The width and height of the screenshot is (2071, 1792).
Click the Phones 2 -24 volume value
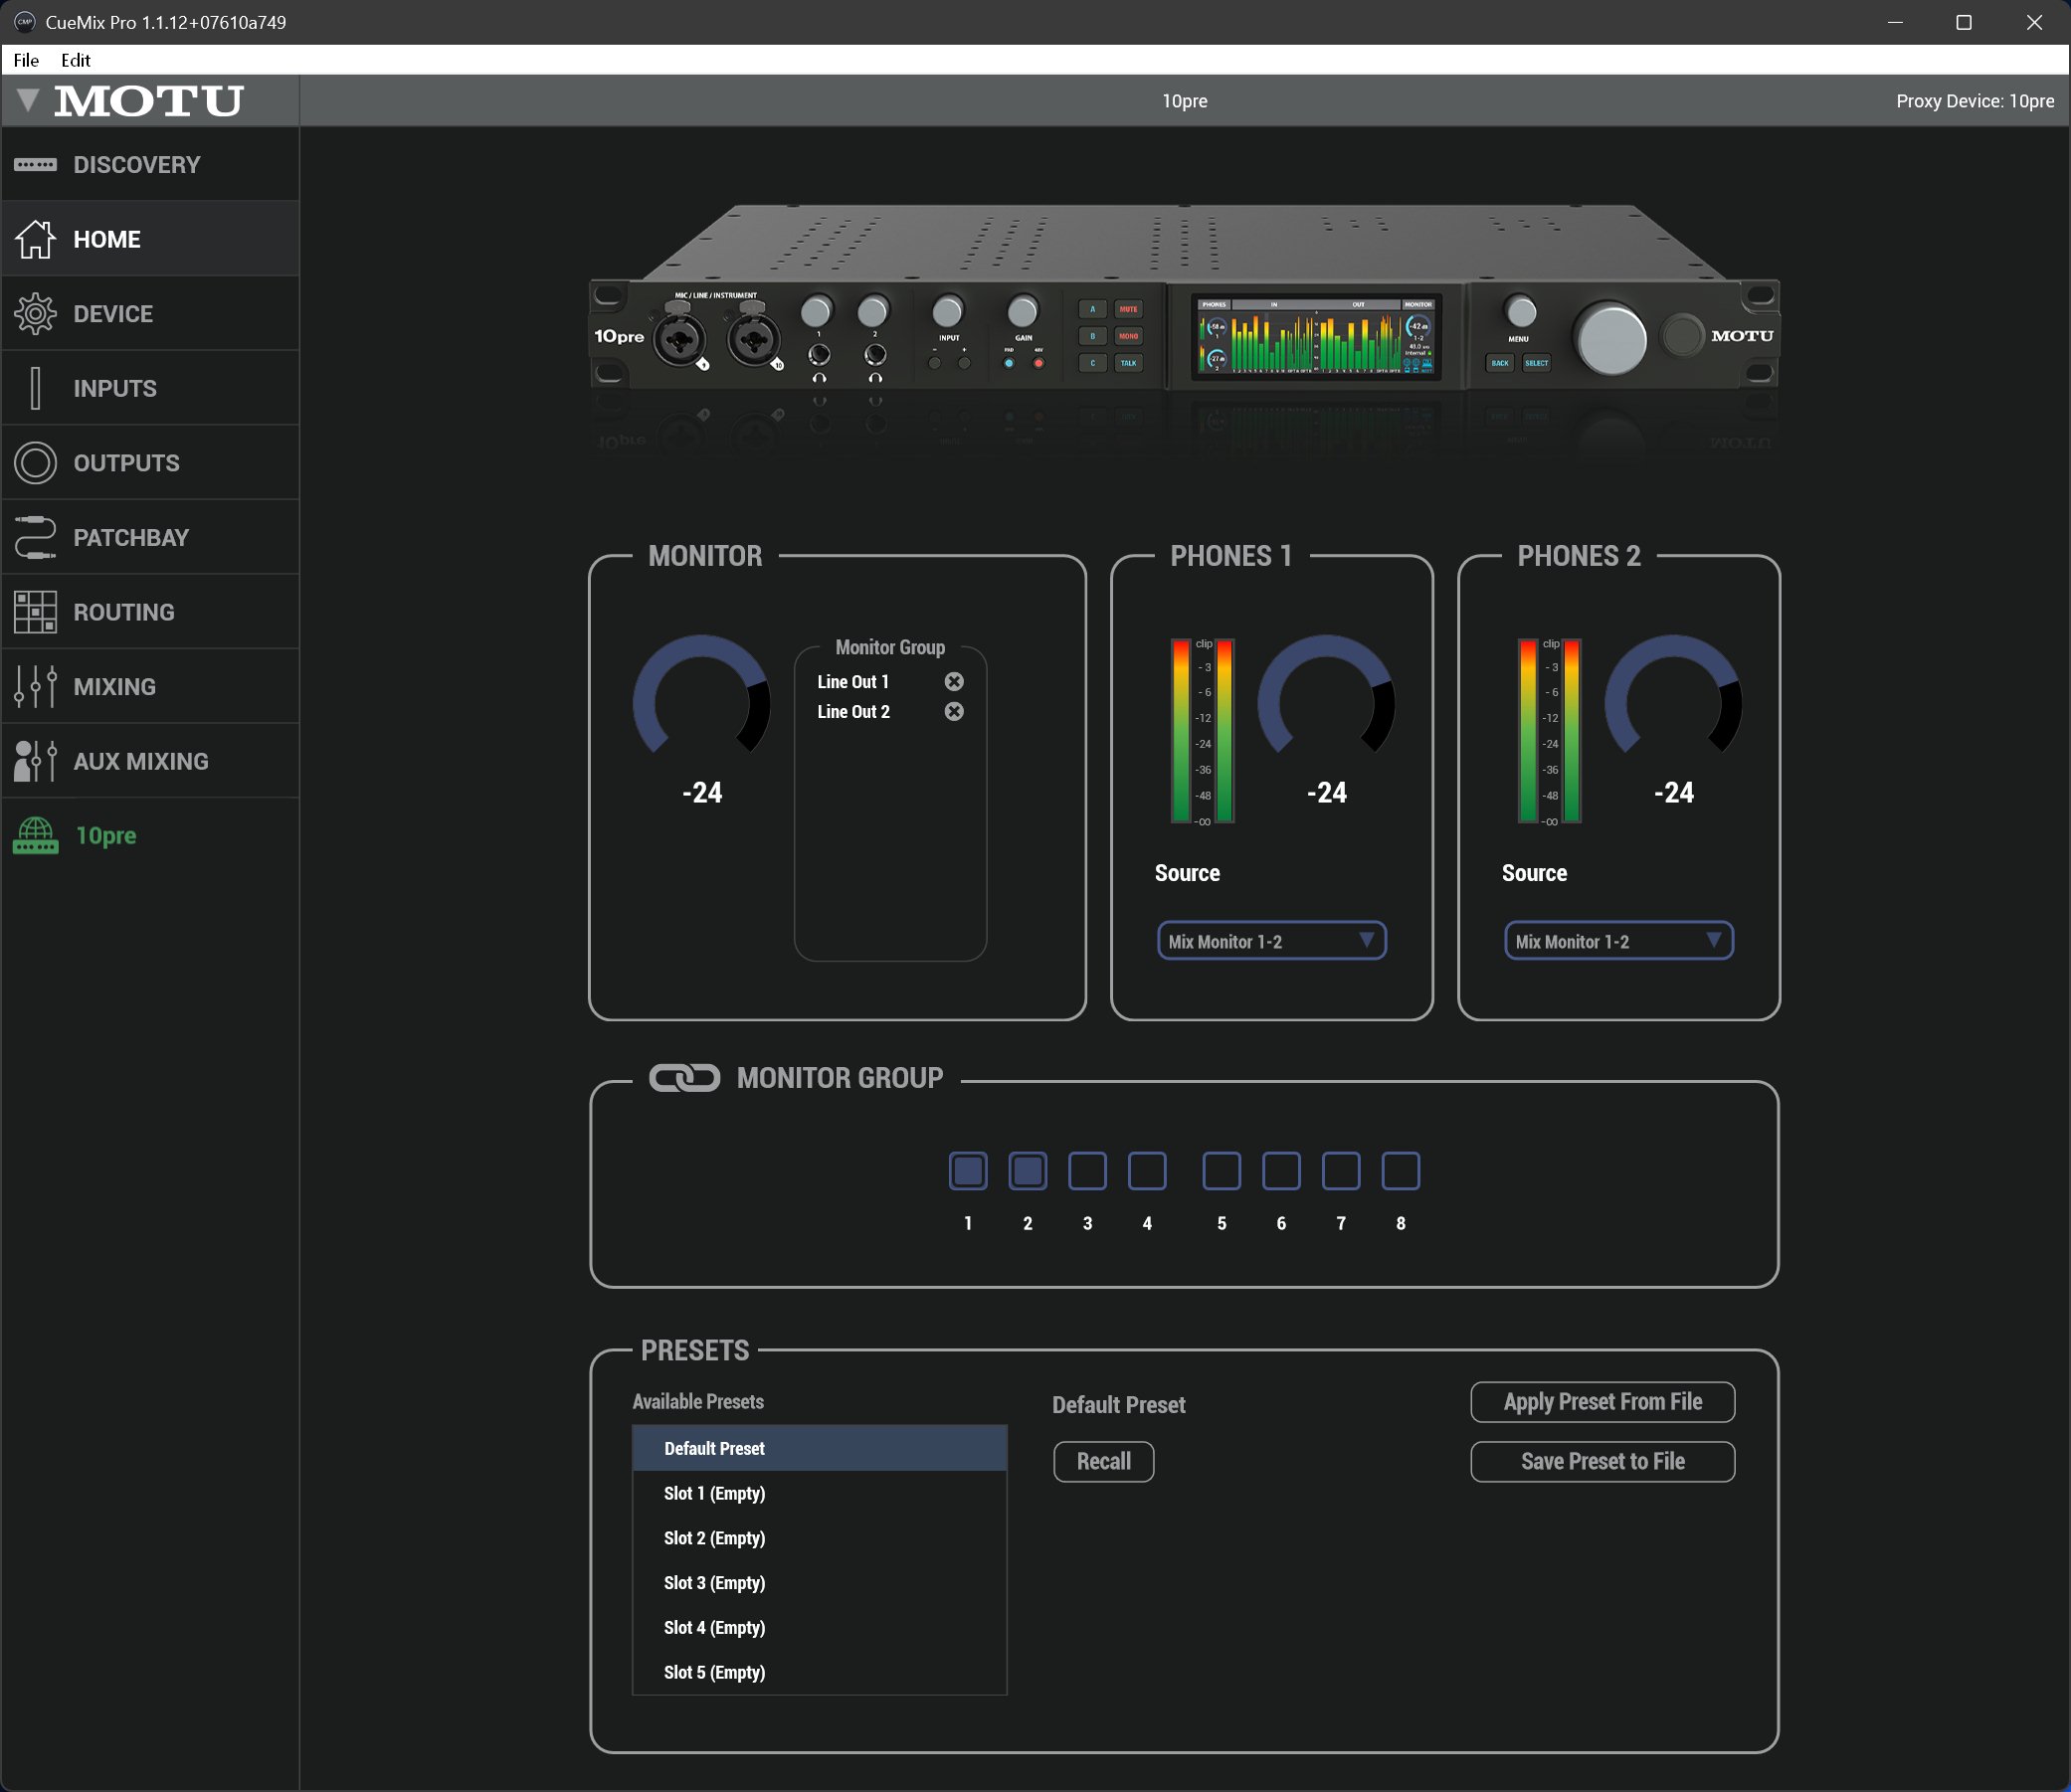(1673, 793)
